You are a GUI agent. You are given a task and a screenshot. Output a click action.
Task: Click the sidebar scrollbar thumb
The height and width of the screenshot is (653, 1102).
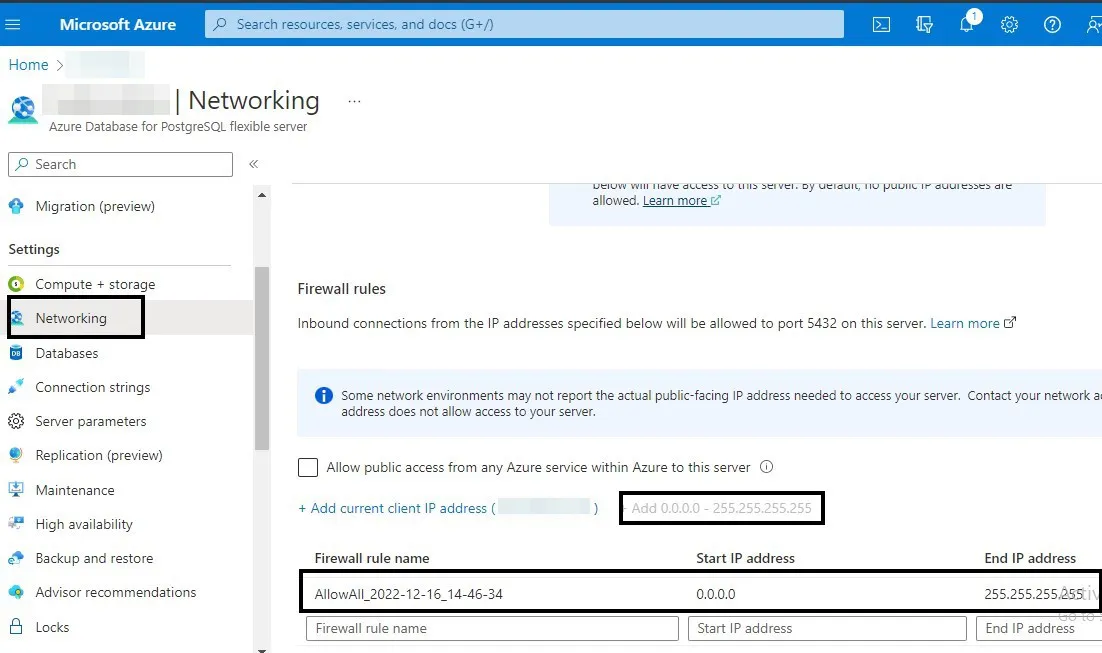click(261, 358)
